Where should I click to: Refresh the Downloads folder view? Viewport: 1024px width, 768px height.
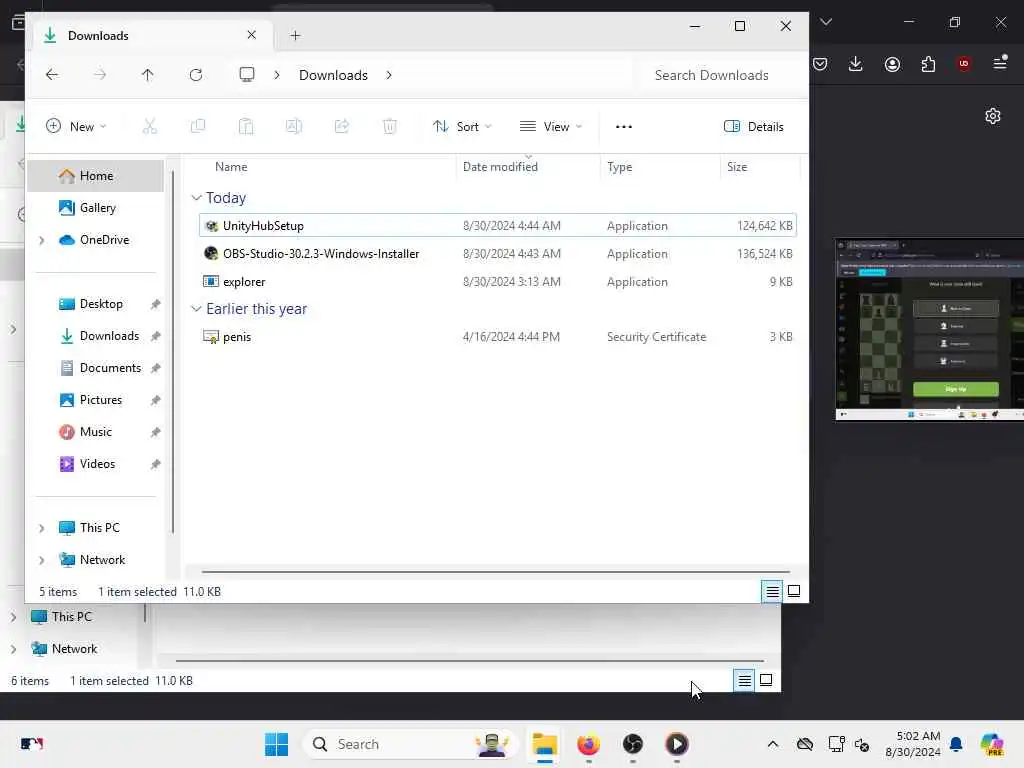[x=196, y=75]
